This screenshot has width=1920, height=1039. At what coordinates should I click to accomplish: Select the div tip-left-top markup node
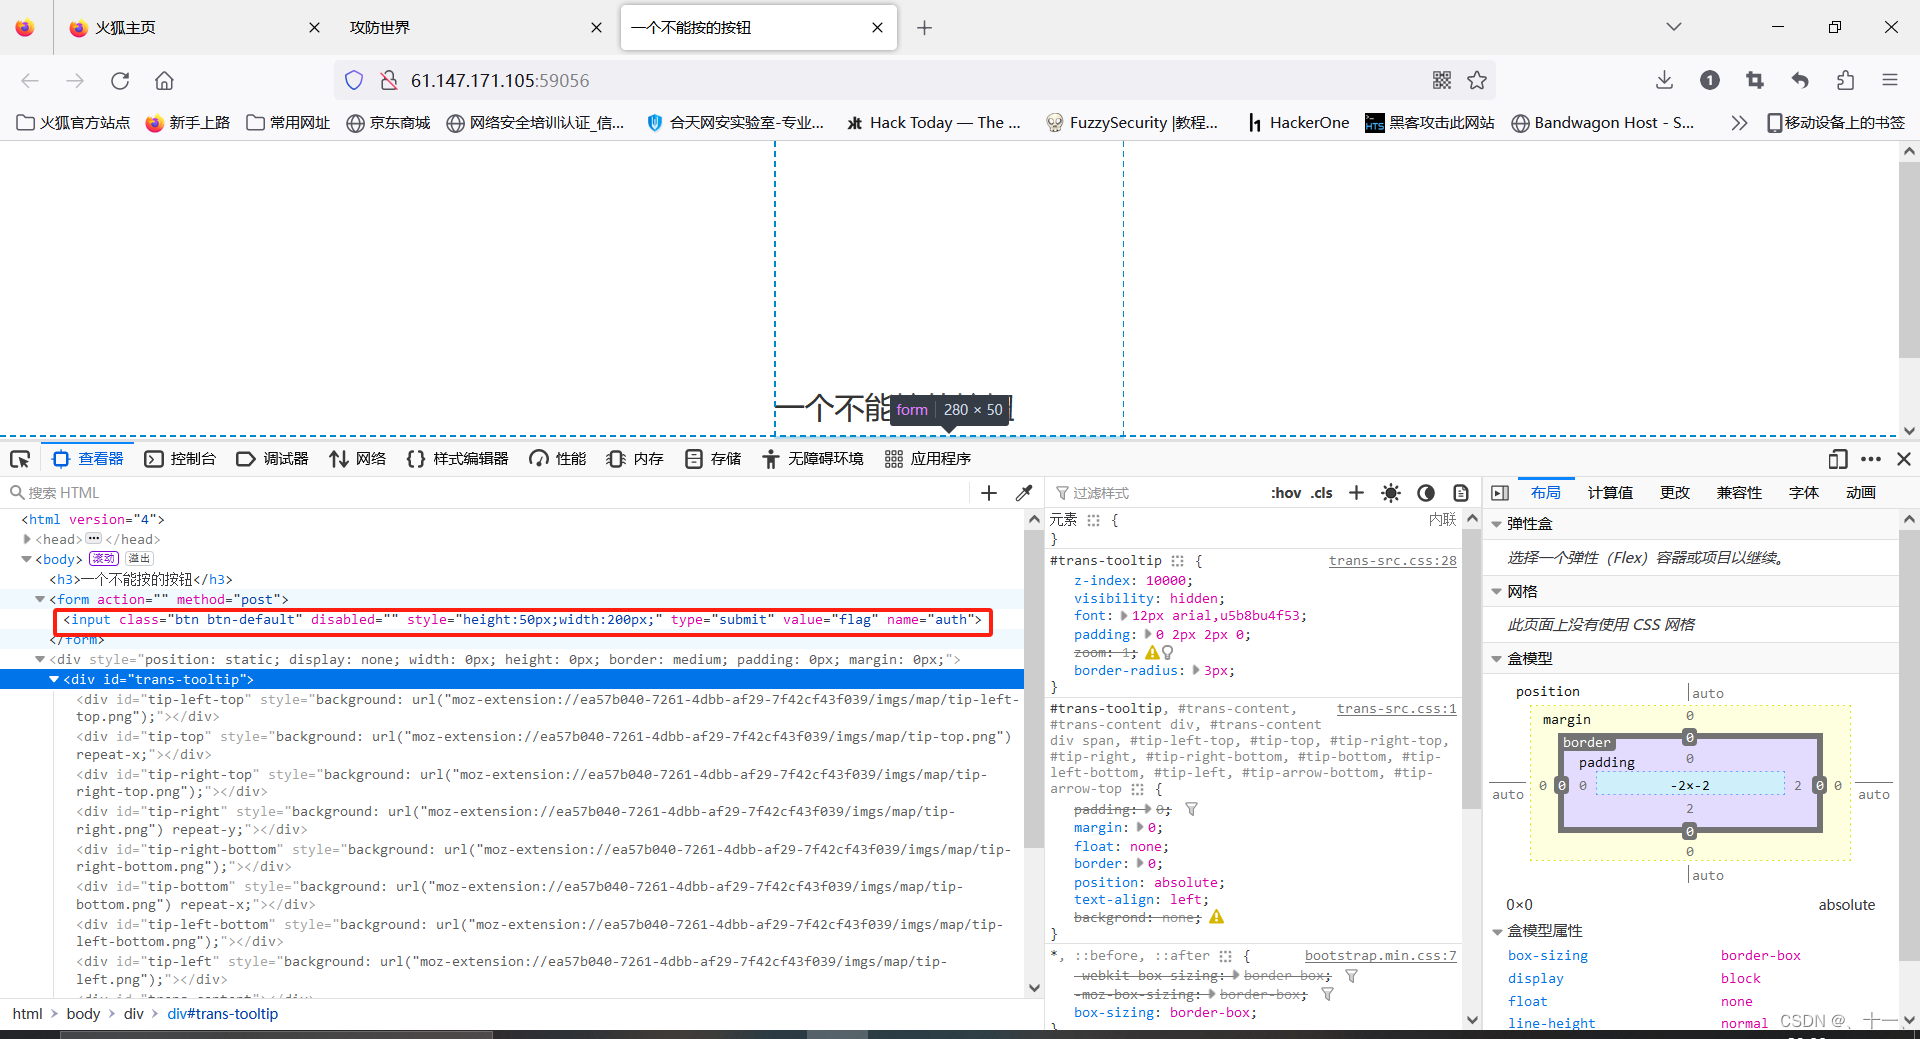[546, 708]
